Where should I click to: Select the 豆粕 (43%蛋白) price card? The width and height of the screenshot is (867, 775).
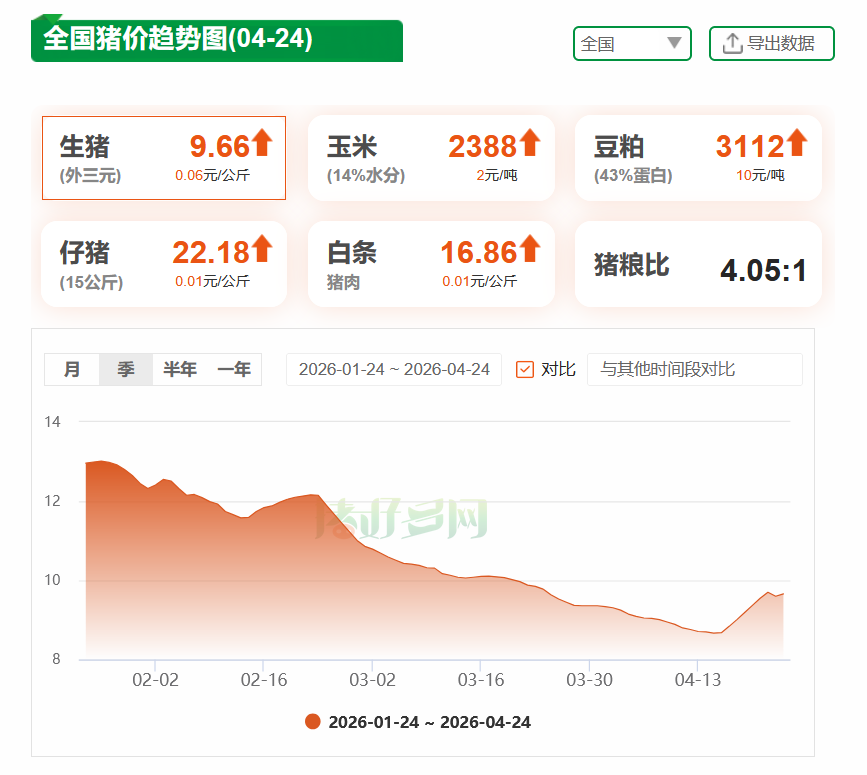(698, 158)
